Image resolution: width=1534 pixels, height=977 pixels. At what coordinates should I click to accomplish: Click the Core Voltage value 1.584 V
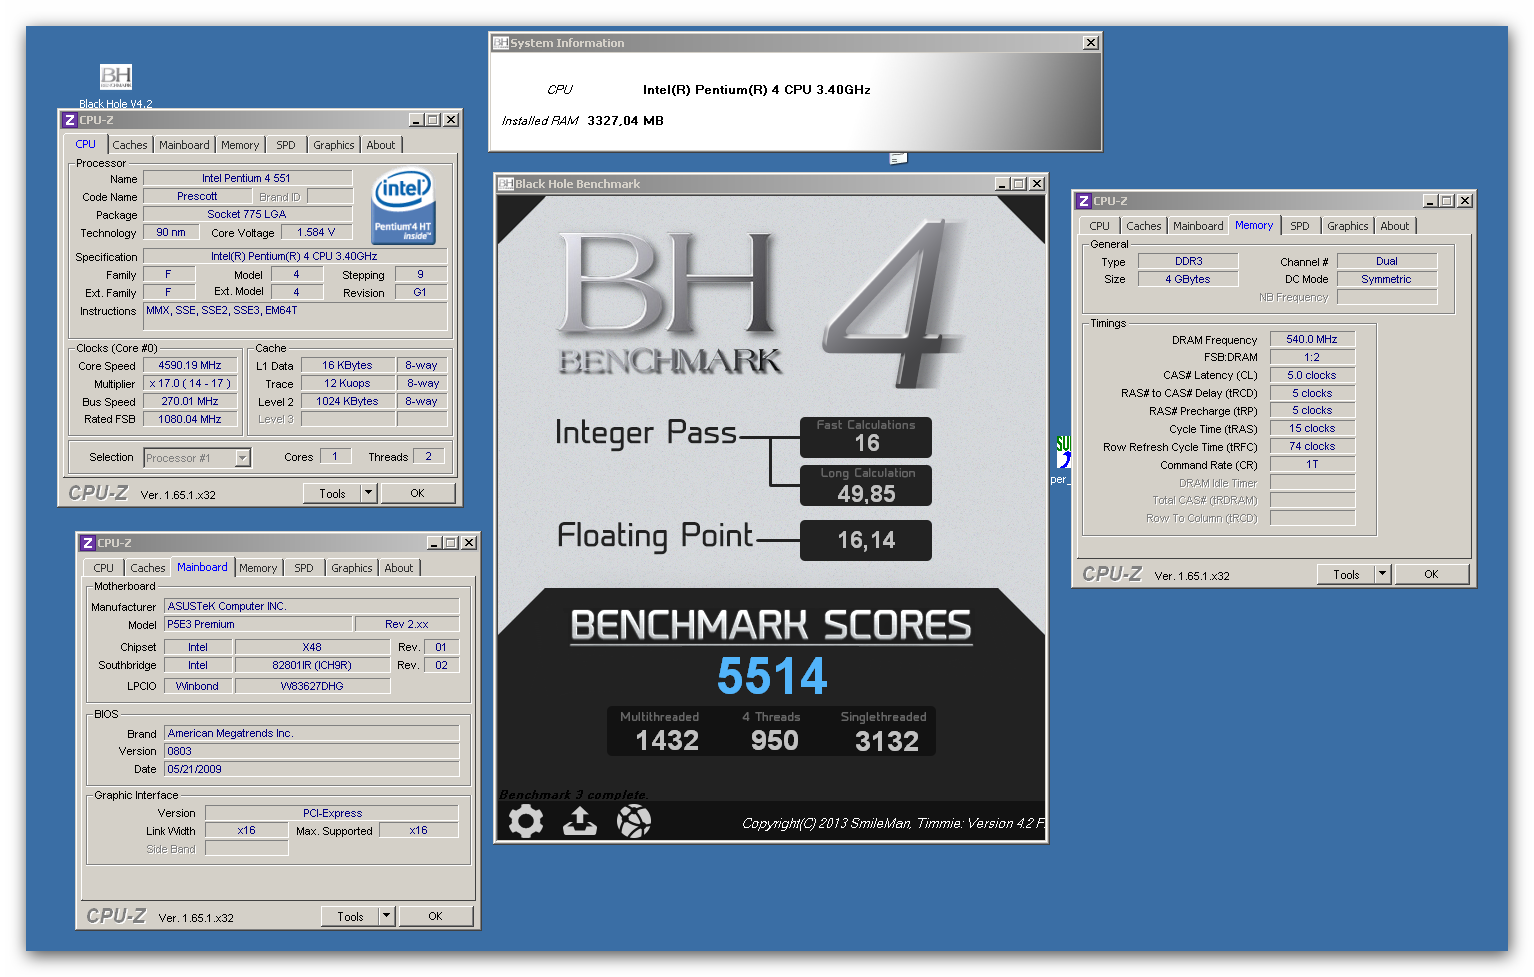[316, 233]
